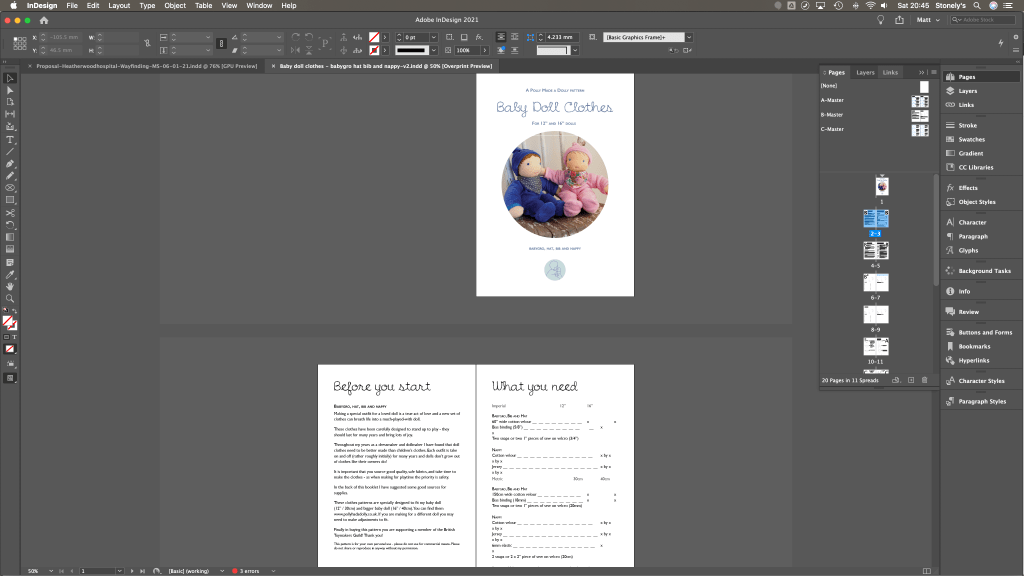Open the zoom level dropdown at 50%

coord(49,570)
